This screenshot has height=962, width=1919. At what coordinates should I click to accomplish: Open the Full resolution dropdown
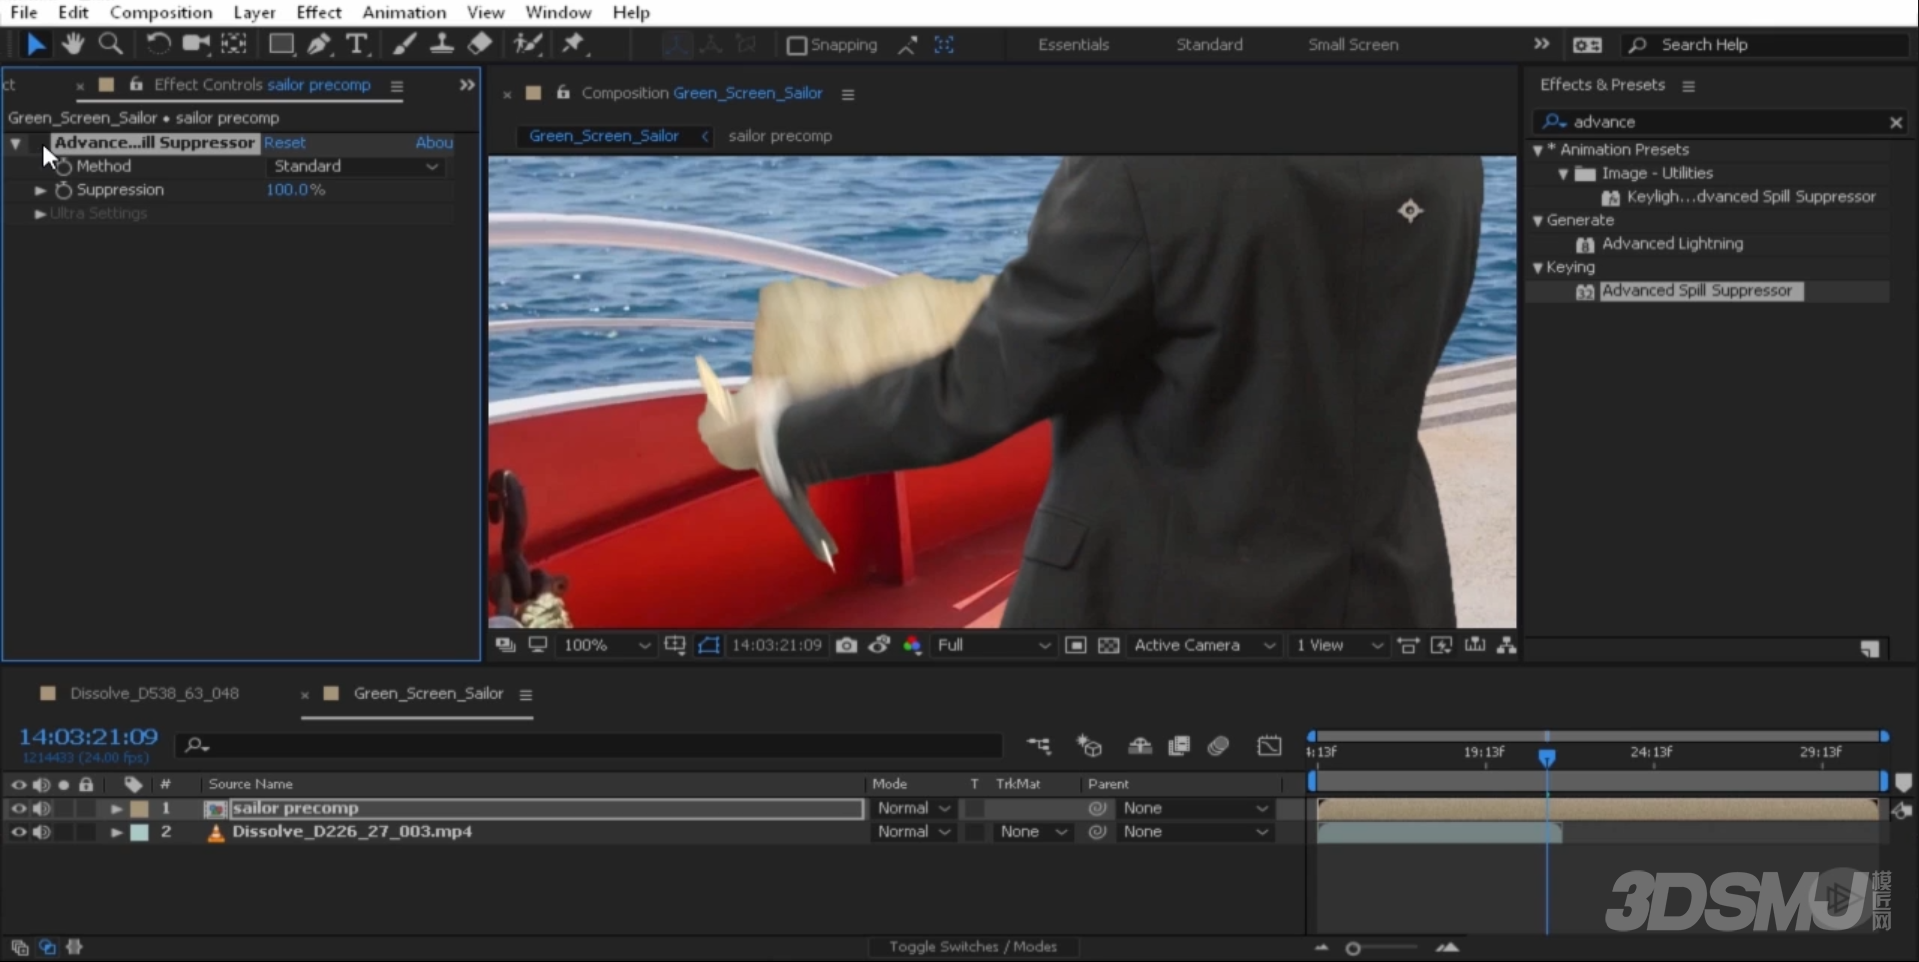pyautogui.click(x=993, y=645)
